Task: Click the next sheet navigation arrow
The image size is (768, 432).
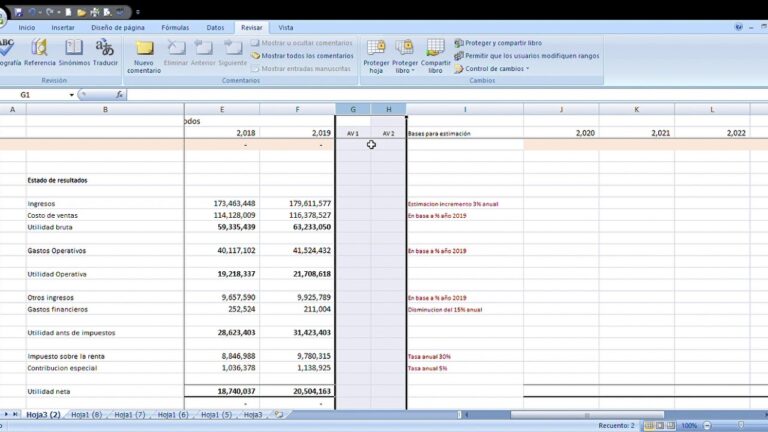Action: click(x=6, y=414)
